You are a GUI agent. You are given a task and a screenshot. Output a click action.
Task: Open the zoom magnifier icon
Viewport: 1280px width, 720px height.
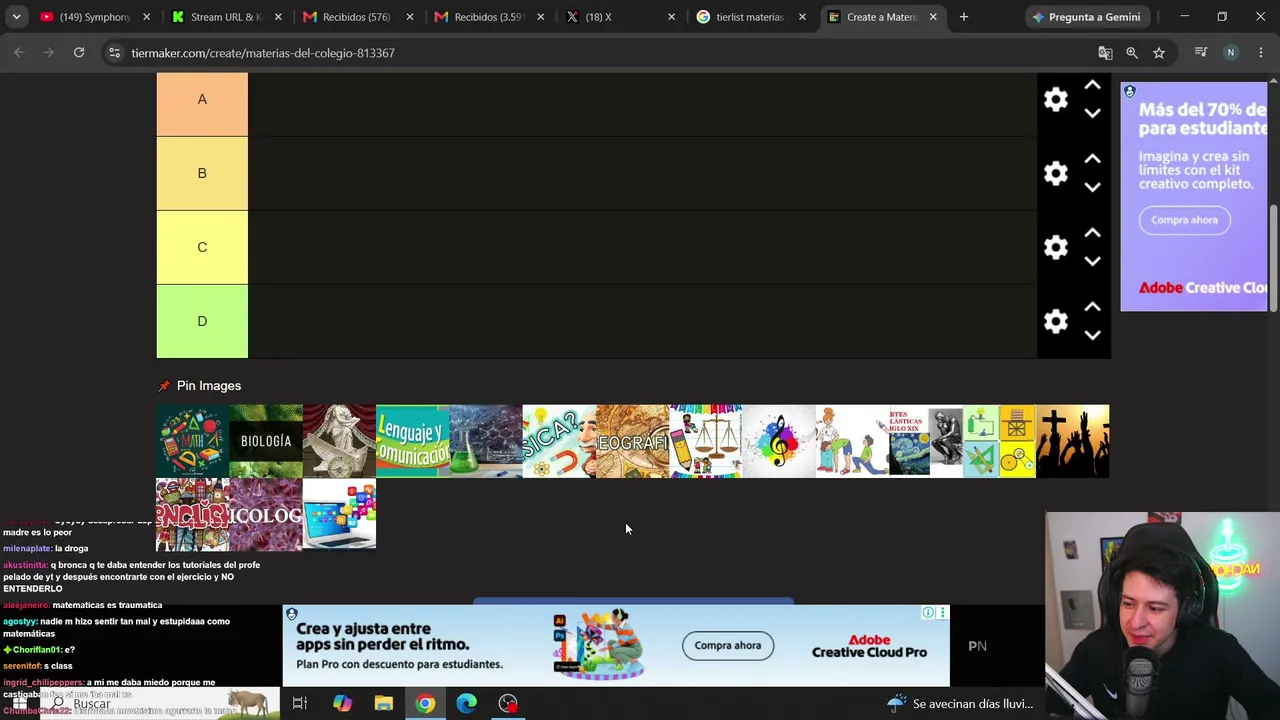pyautogui.click(x=1132, y=53)
